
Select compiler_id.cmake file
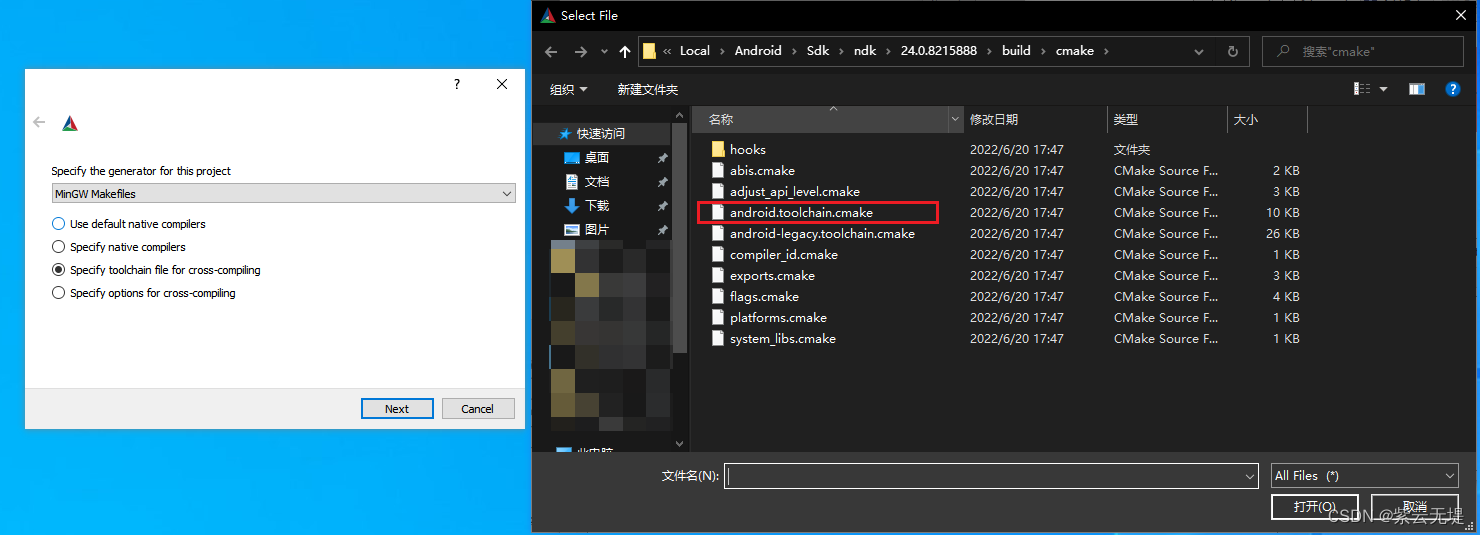point(784,254)
